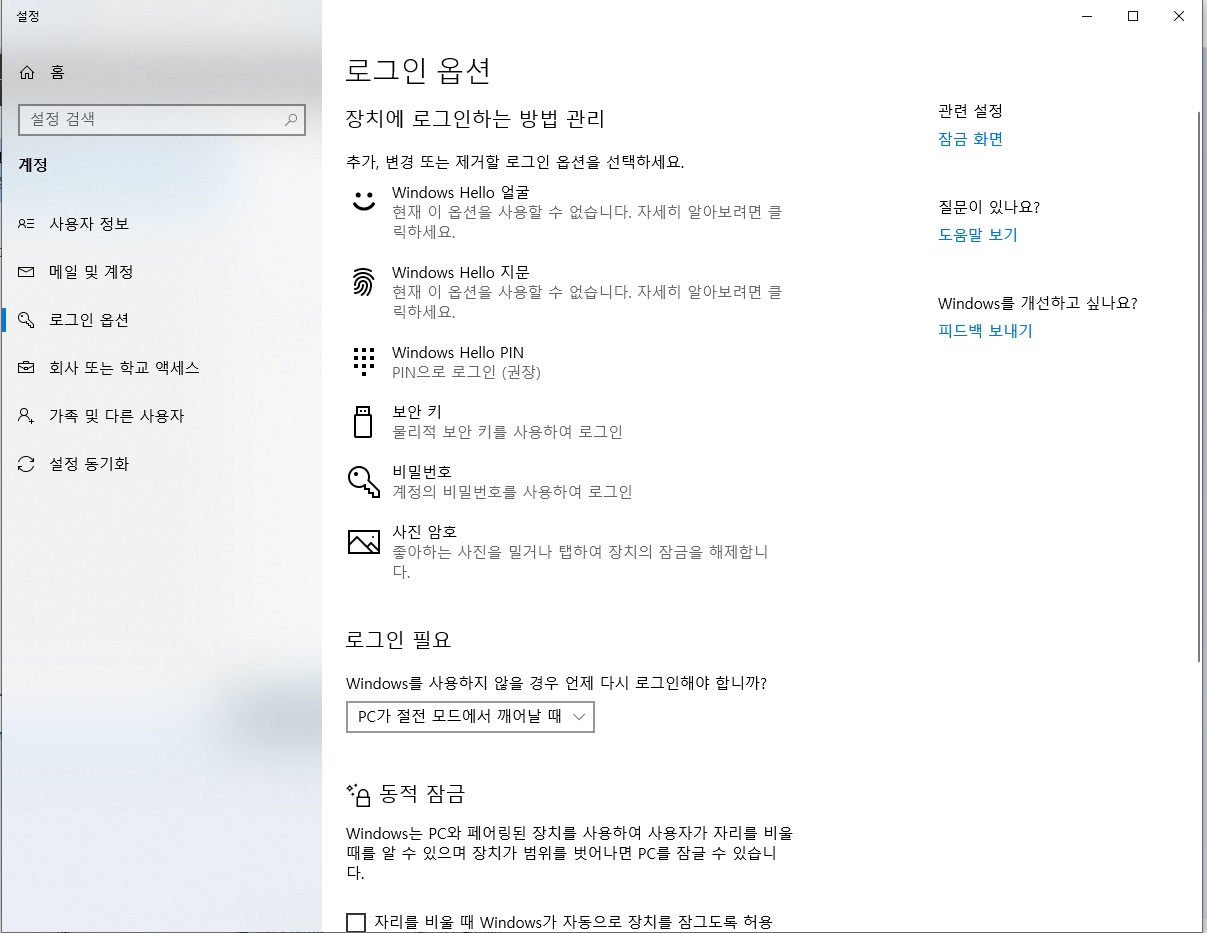Click the 동적 잠금 section heading text
Viewport: 1207px width, 933px height.
coord(422,795)
